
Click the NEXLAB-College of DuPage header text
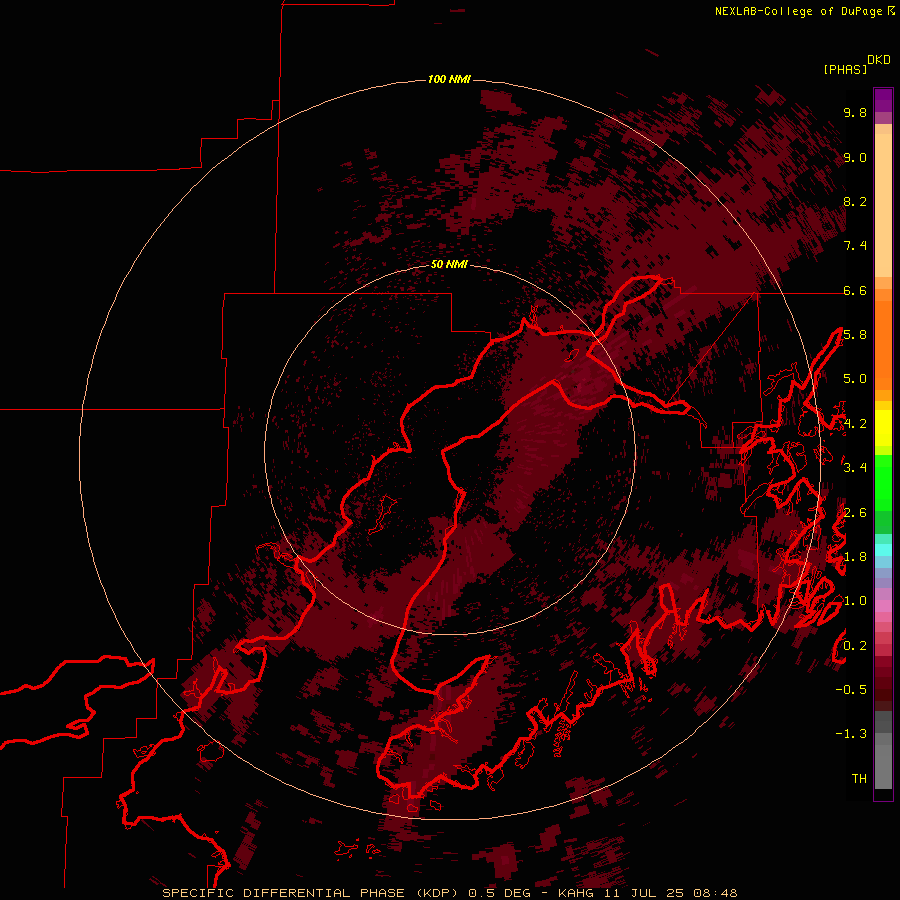tap(798, 11)
